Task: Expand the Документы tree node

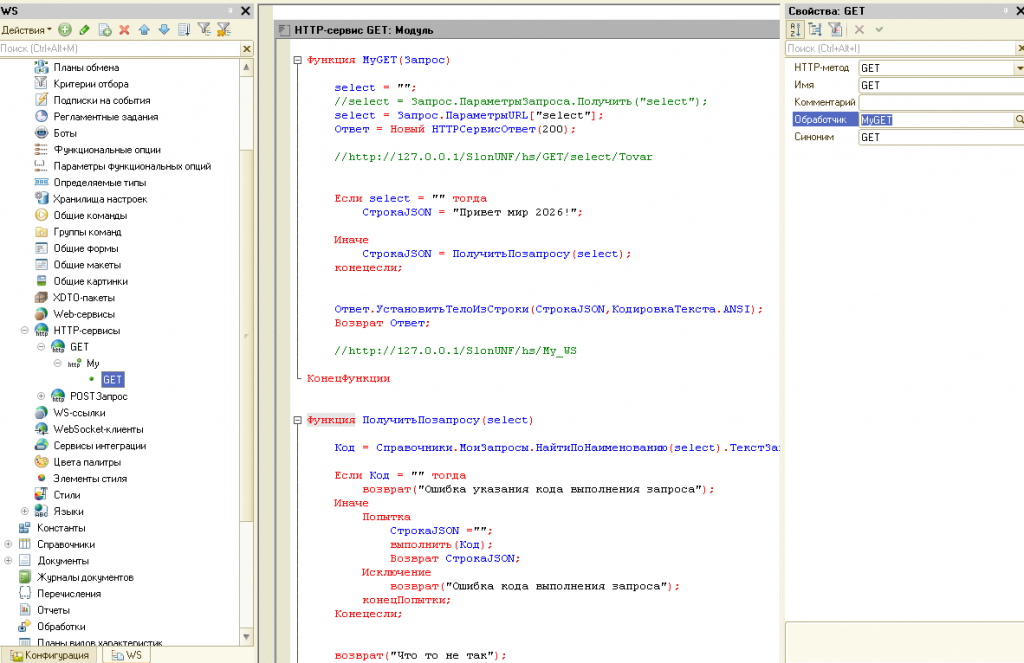Action: coord(8,560)
